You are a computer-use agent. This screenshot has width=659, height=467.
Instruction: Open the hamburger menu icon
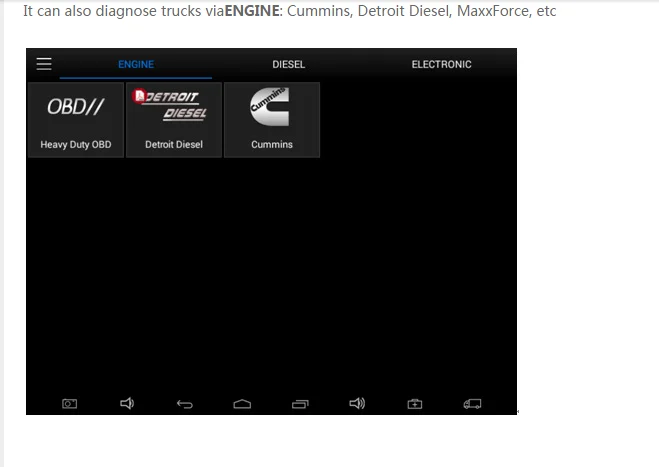point(44,64)
